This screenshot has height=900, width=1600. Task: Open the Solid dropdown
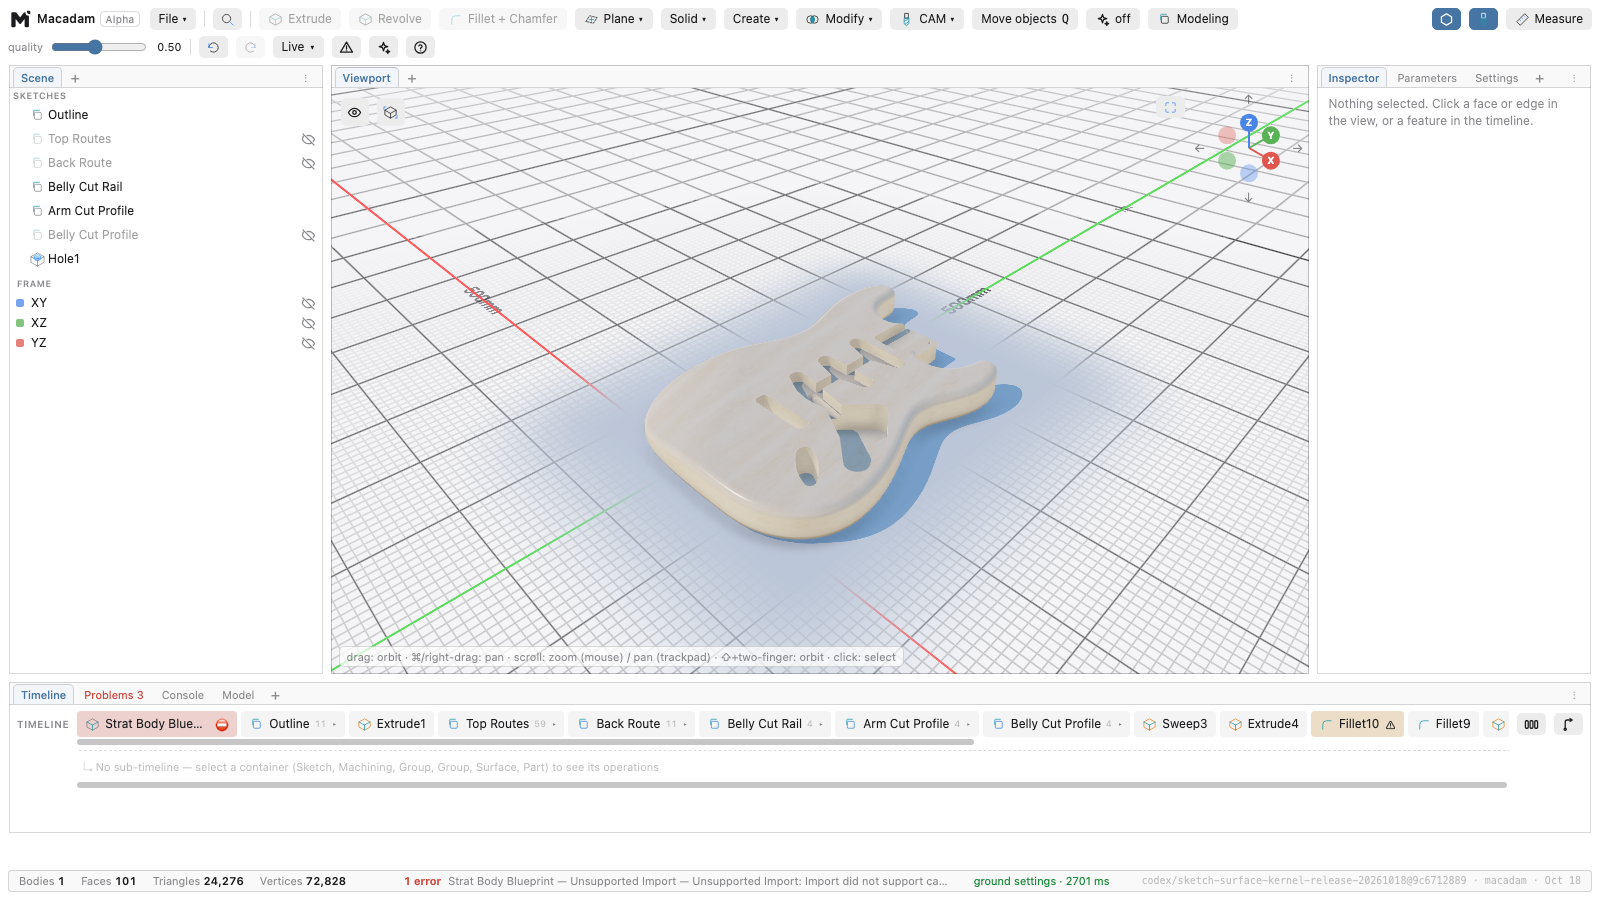pos(688,19)
